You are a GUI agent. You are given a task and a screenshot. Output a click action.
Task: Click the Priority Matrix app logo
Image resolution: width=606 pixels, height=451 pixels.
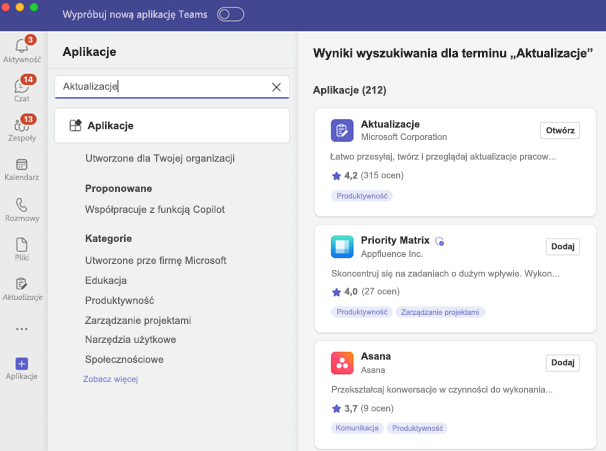pos(342,247)
